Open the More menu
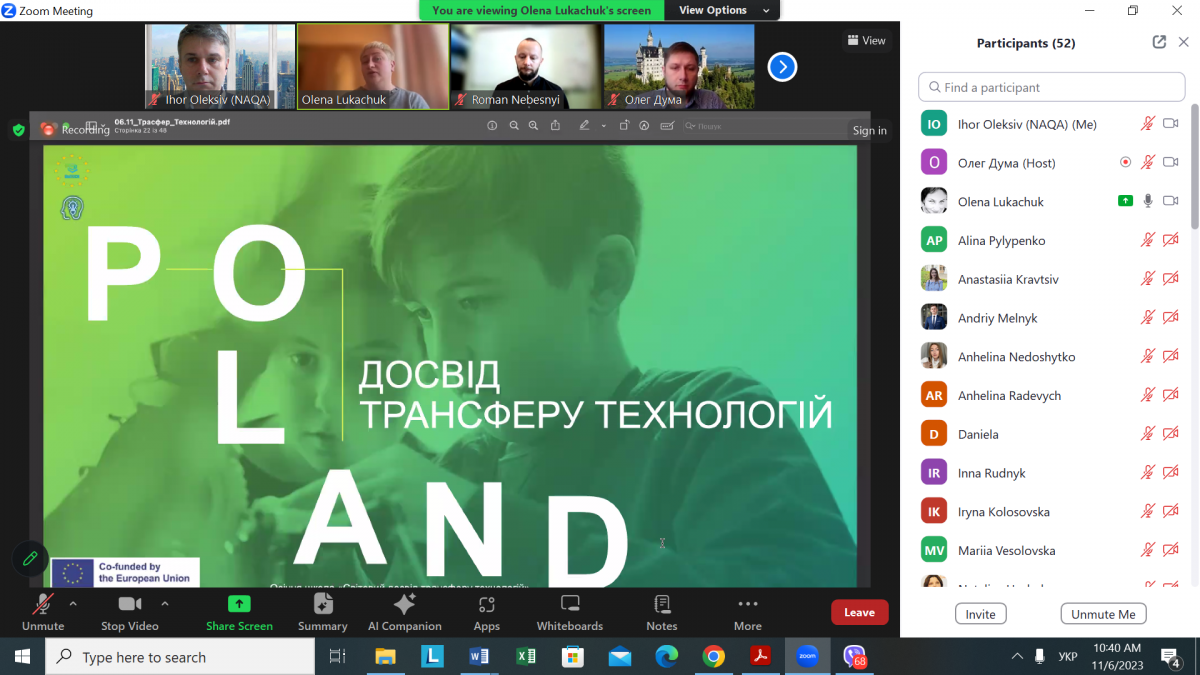1200x675 pixels. click(x=747, y=611)
